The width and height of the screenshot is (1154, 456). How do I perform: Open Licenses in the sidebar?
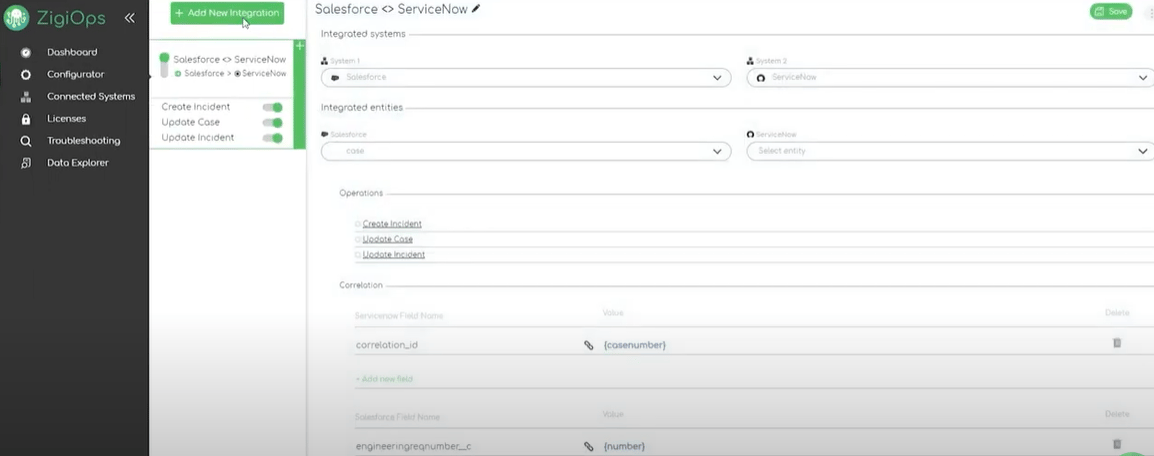(x=66, y=118)
